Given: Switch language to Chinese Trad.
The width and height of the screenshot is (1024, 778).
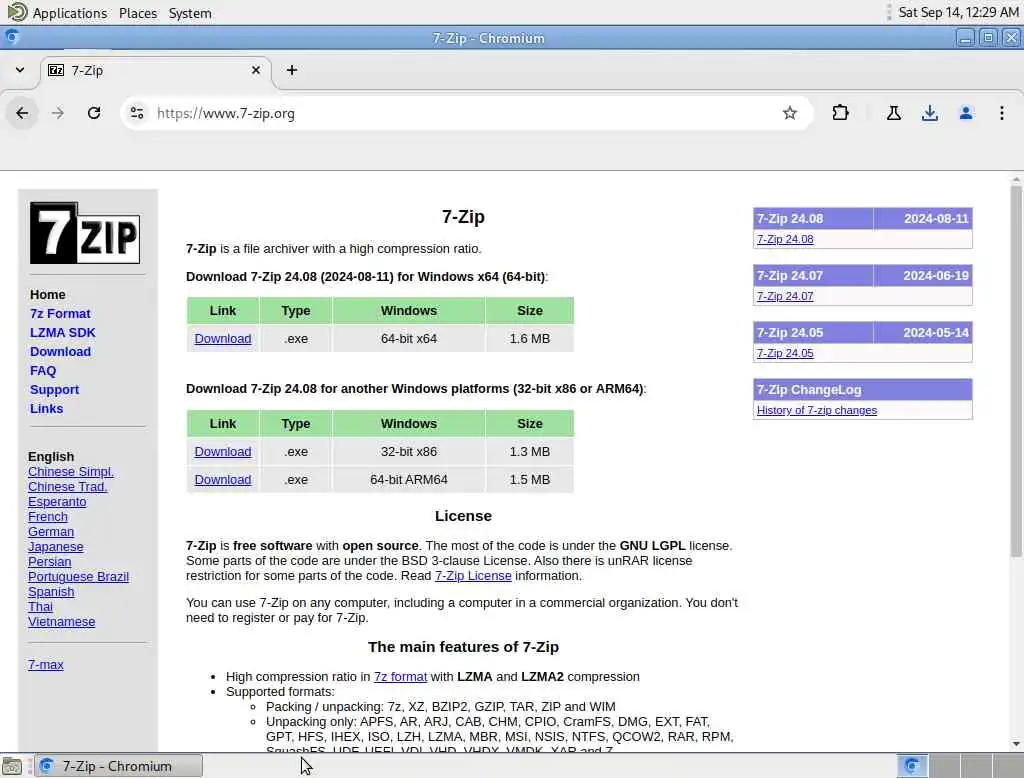Looking at the screenshot, I should [x=67, y=487].
